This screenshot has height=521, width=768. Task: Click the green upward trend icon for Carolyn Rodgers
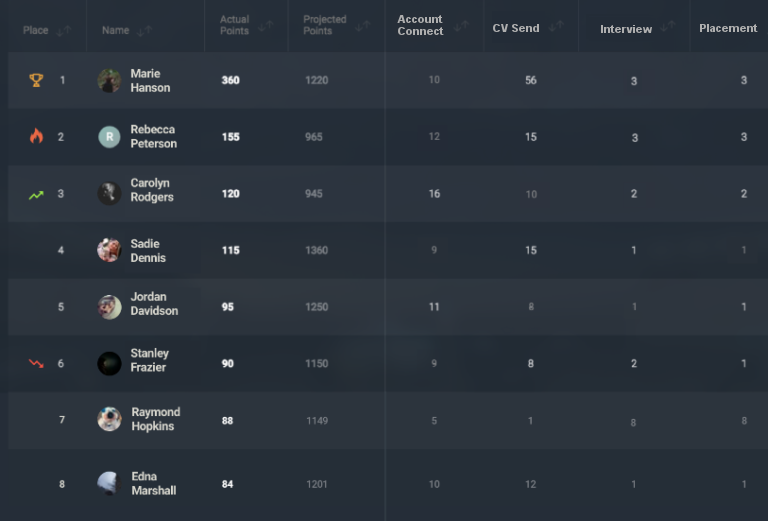pyautogui.click(x=36, y=195)
